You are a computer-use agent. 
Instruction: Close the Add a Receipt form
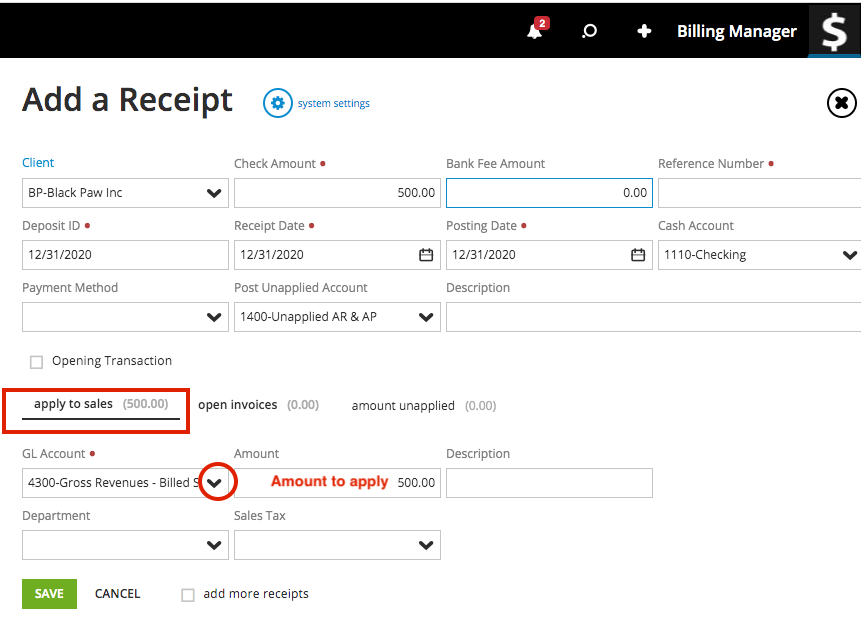point(841,103)
